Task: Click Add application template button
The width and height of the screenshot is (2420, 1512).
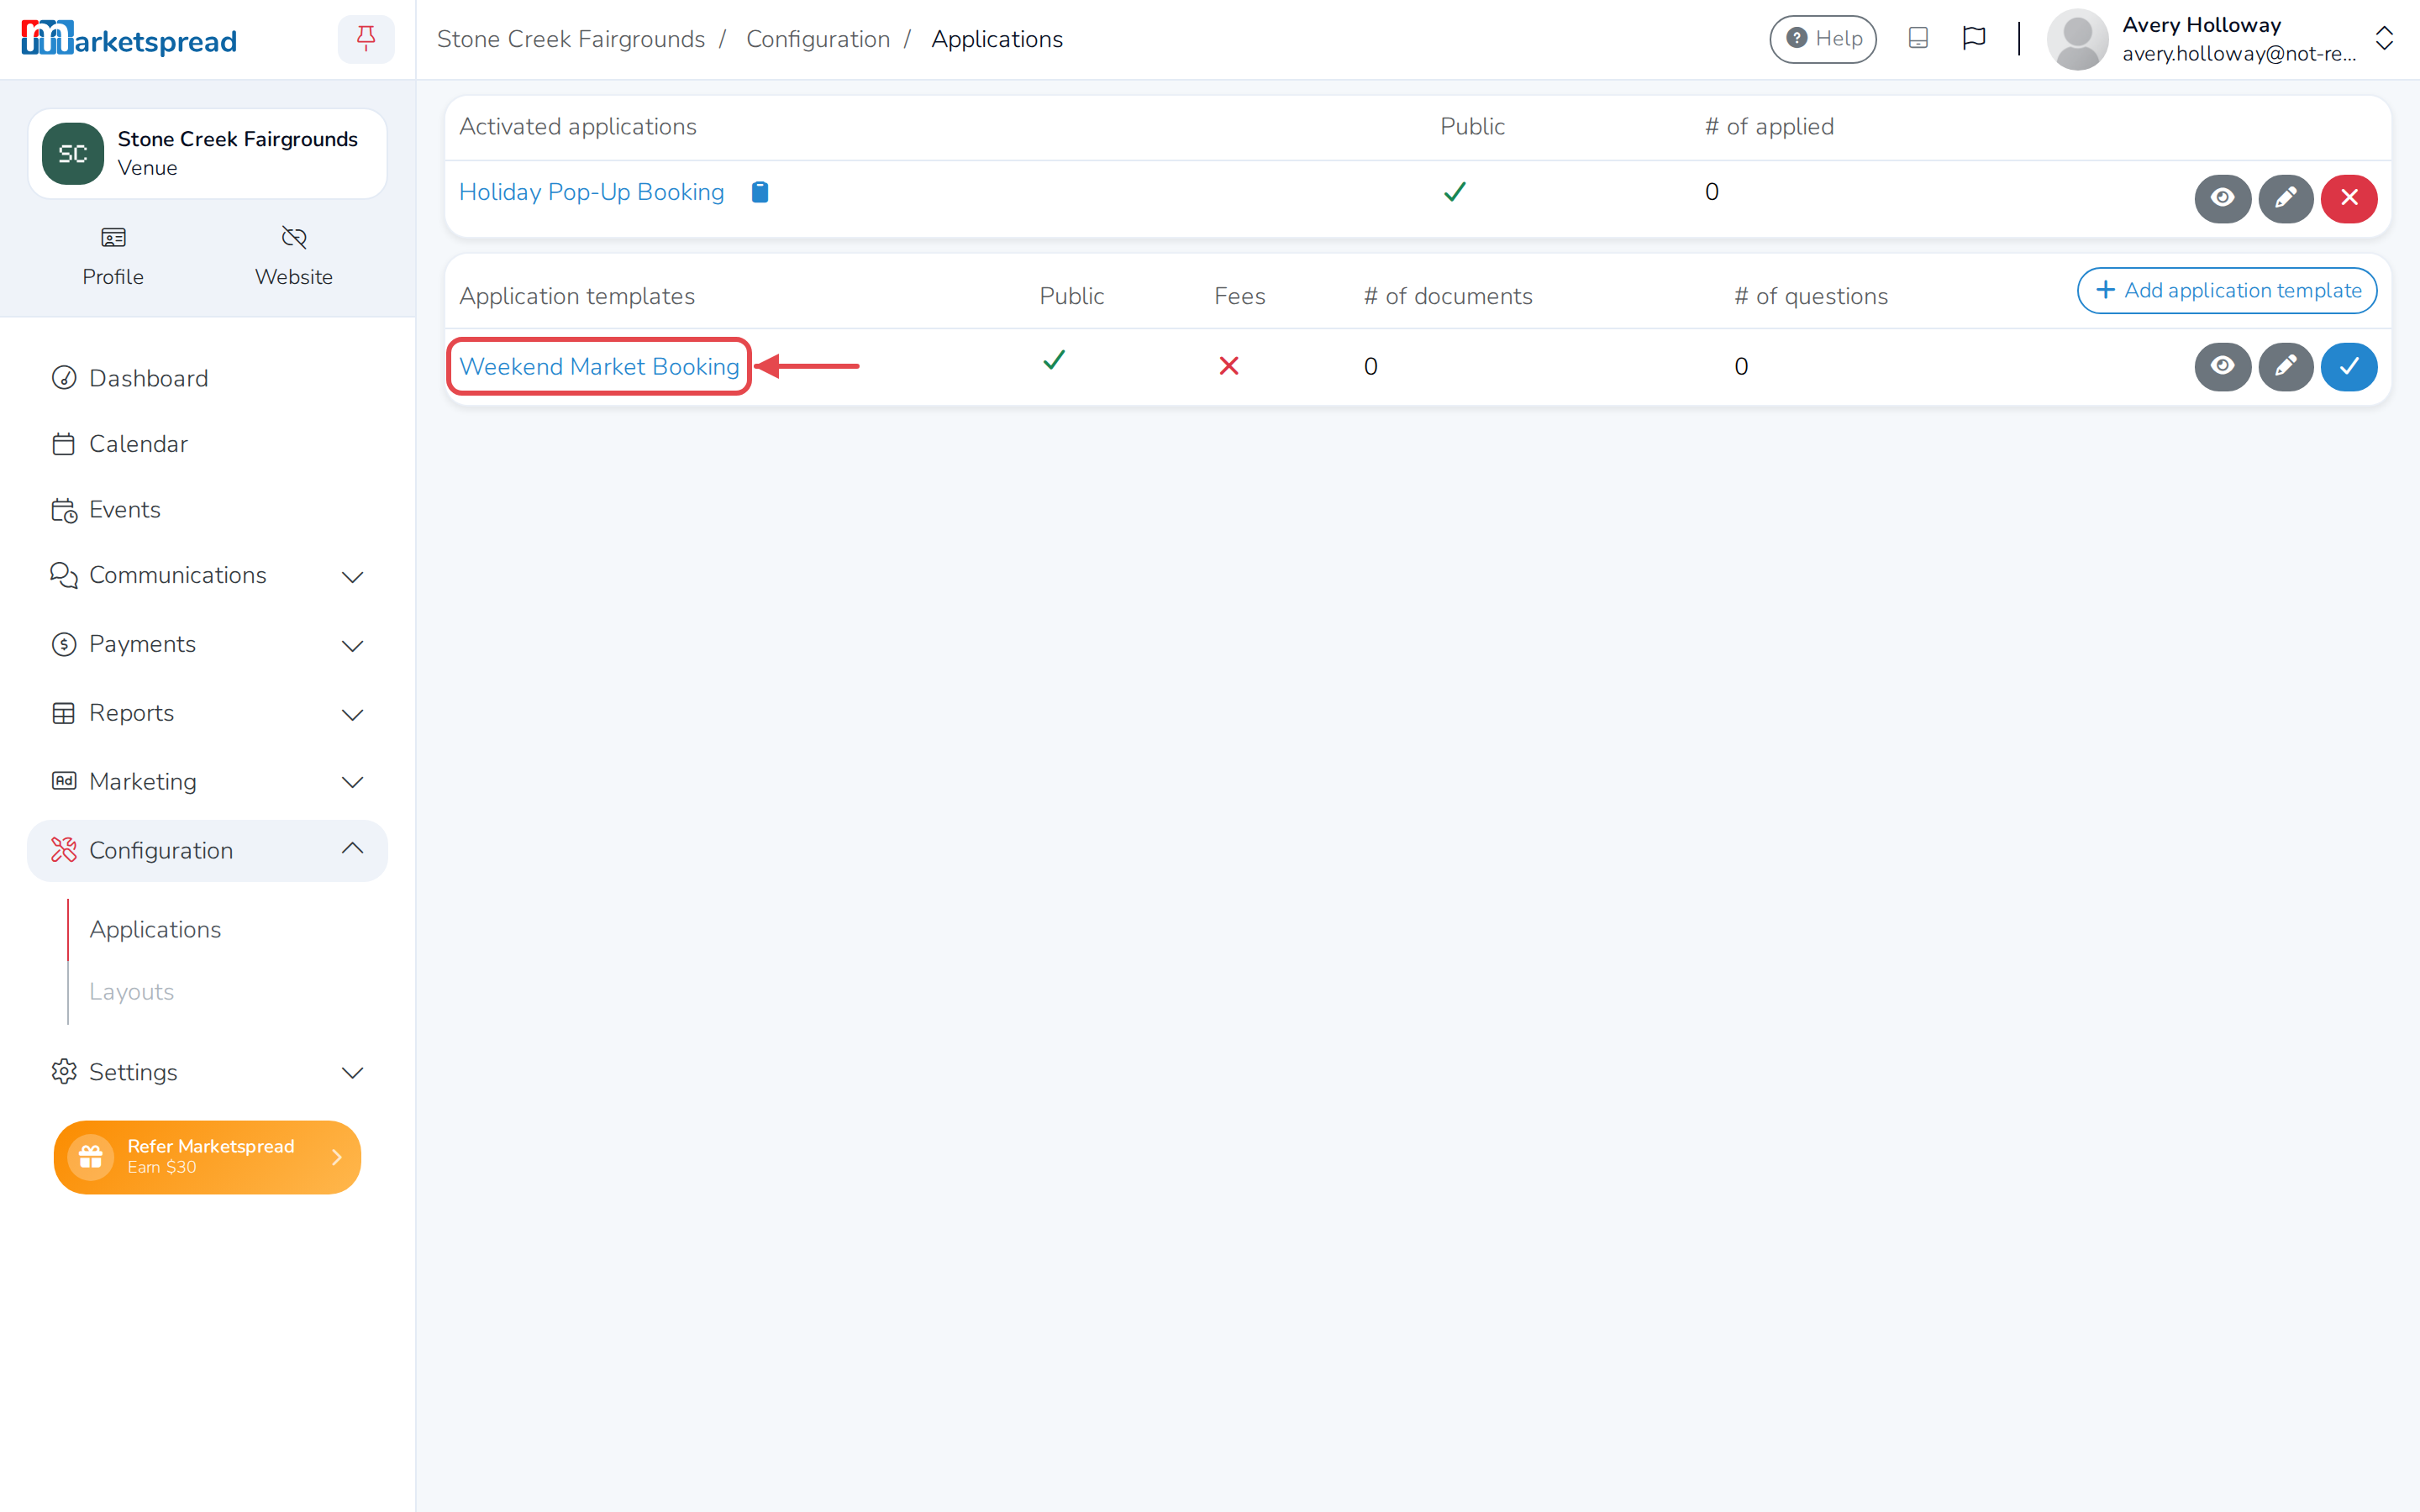Action: 2226,290
